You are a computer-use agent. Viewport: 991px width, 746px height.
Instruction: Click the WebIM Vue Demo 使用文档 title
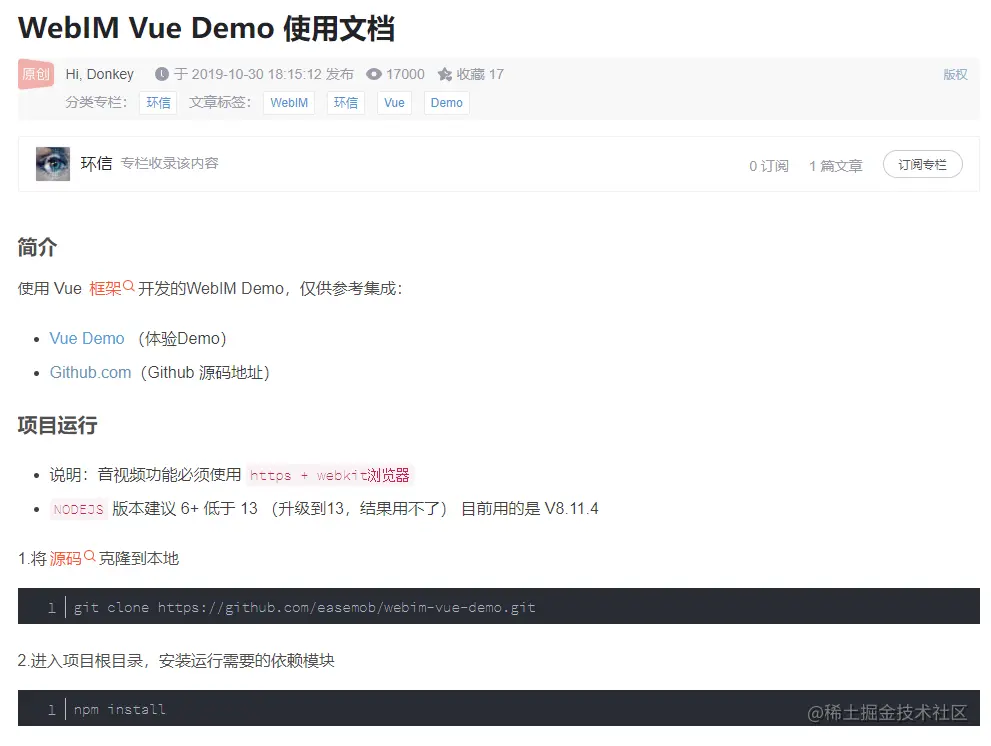pyautogui.click(x=207, y=28)
